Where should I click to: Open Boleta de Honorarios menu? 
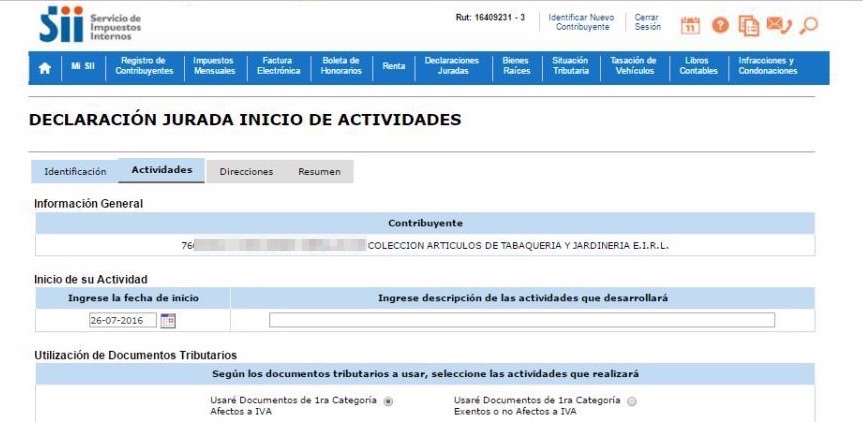(x=341, y=66)
